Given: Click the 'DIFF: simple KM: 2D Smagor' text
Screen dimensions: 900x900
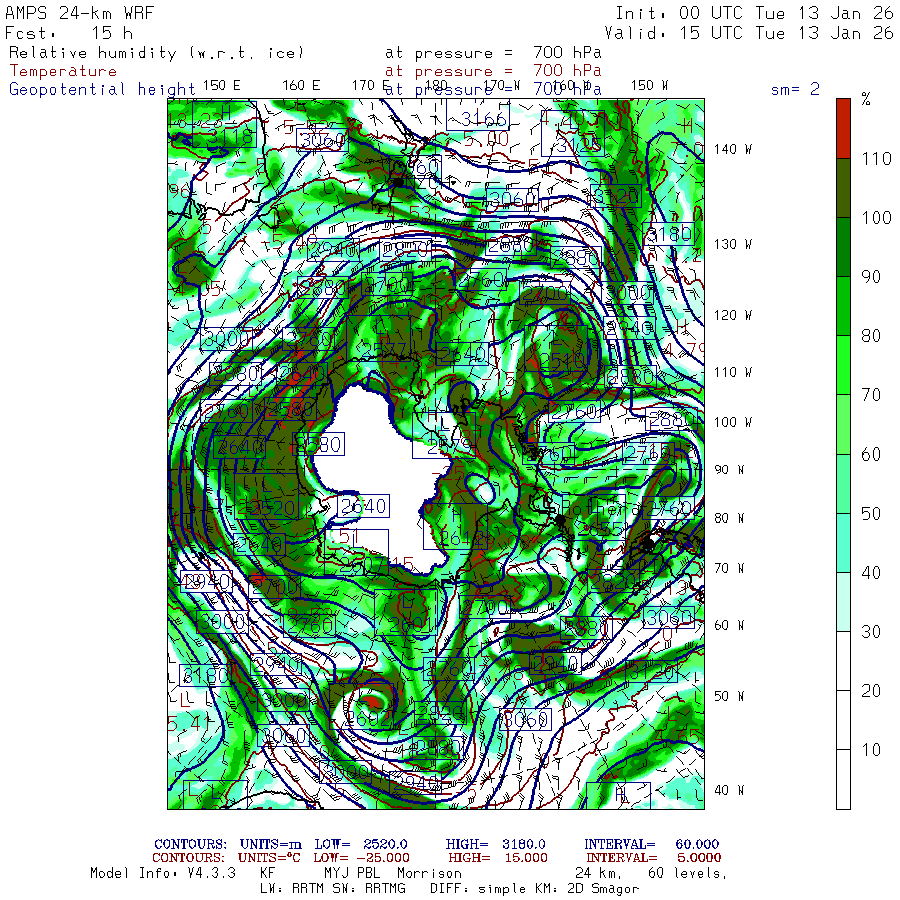Looking at the screenshot, I should (534, 889).
